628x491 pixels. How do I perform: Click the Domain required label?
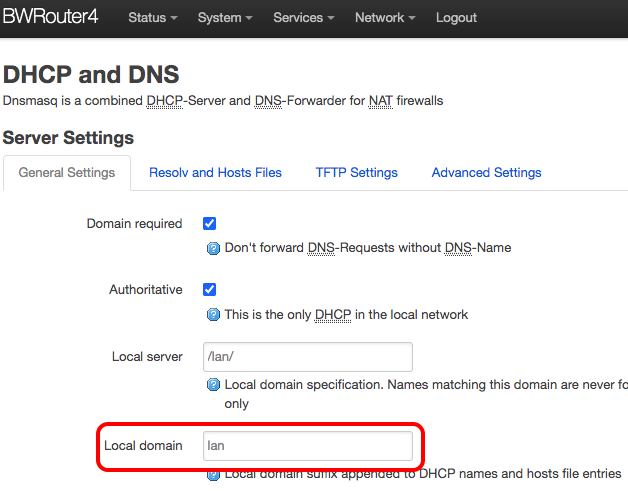click(135, 223)
